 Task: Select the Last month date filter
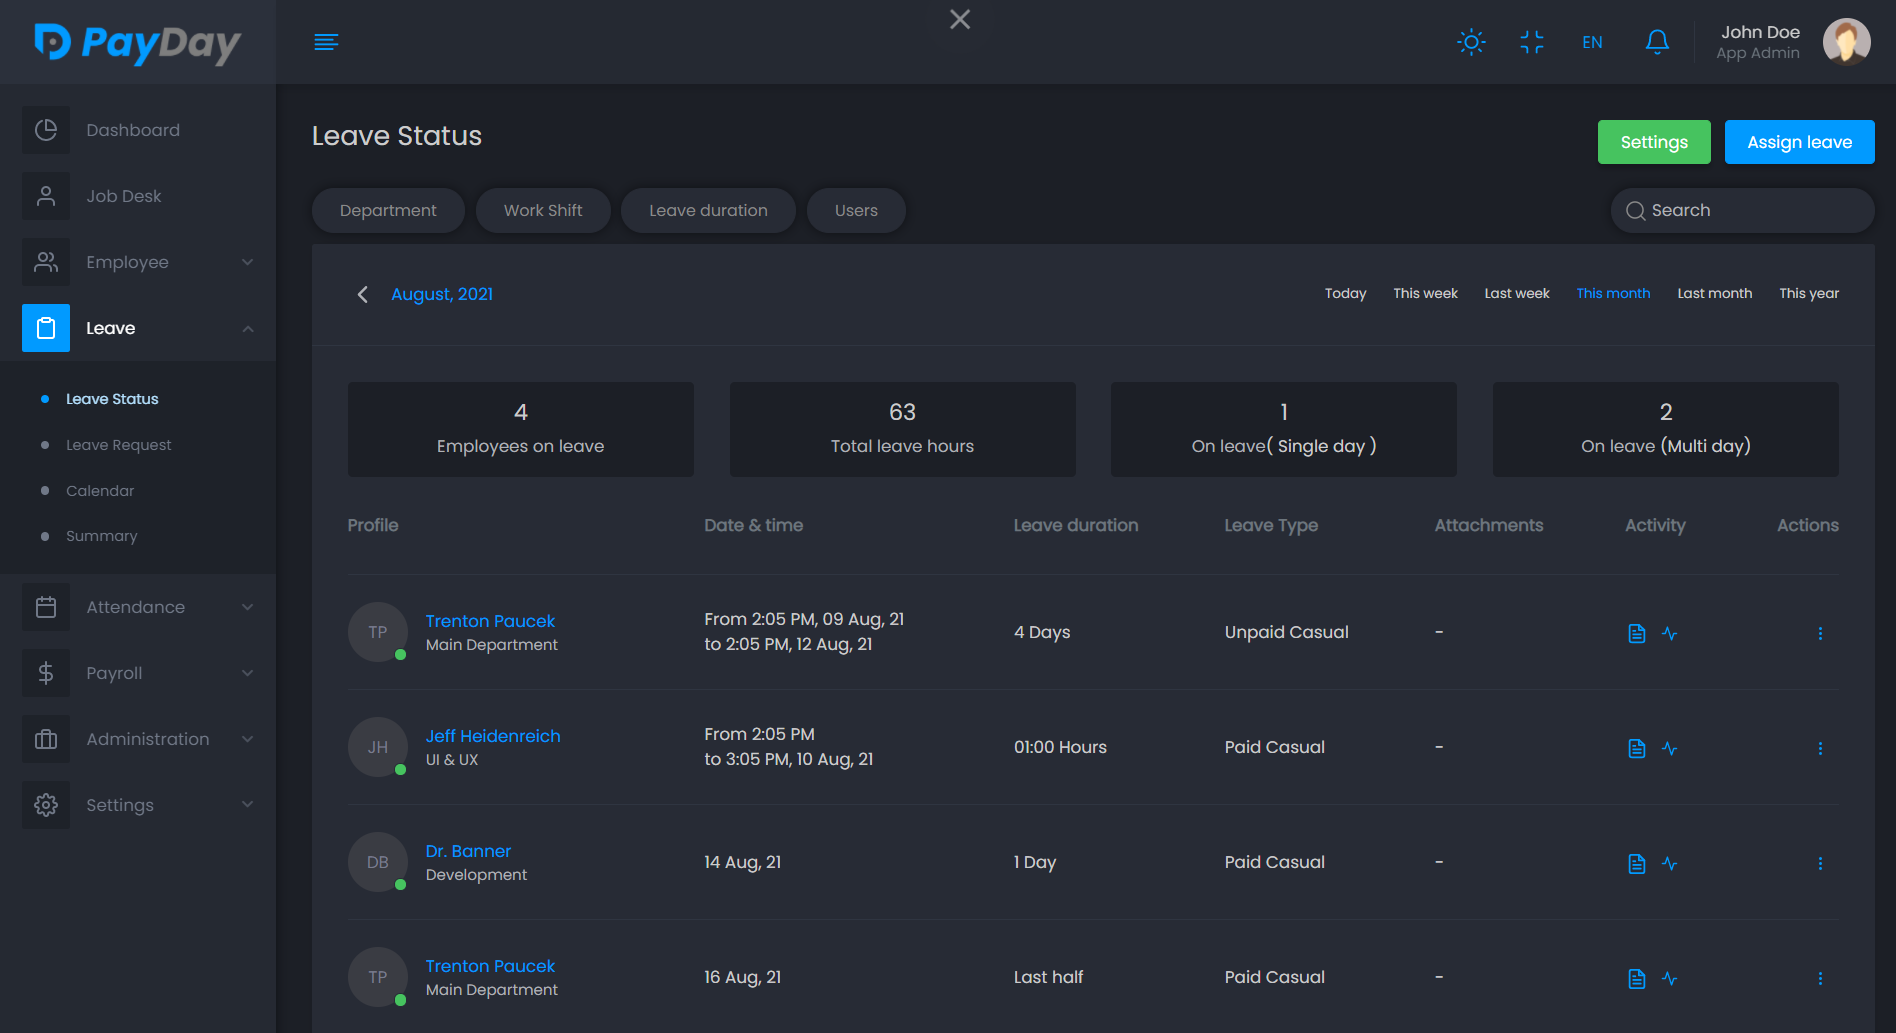pos(1714,293)
